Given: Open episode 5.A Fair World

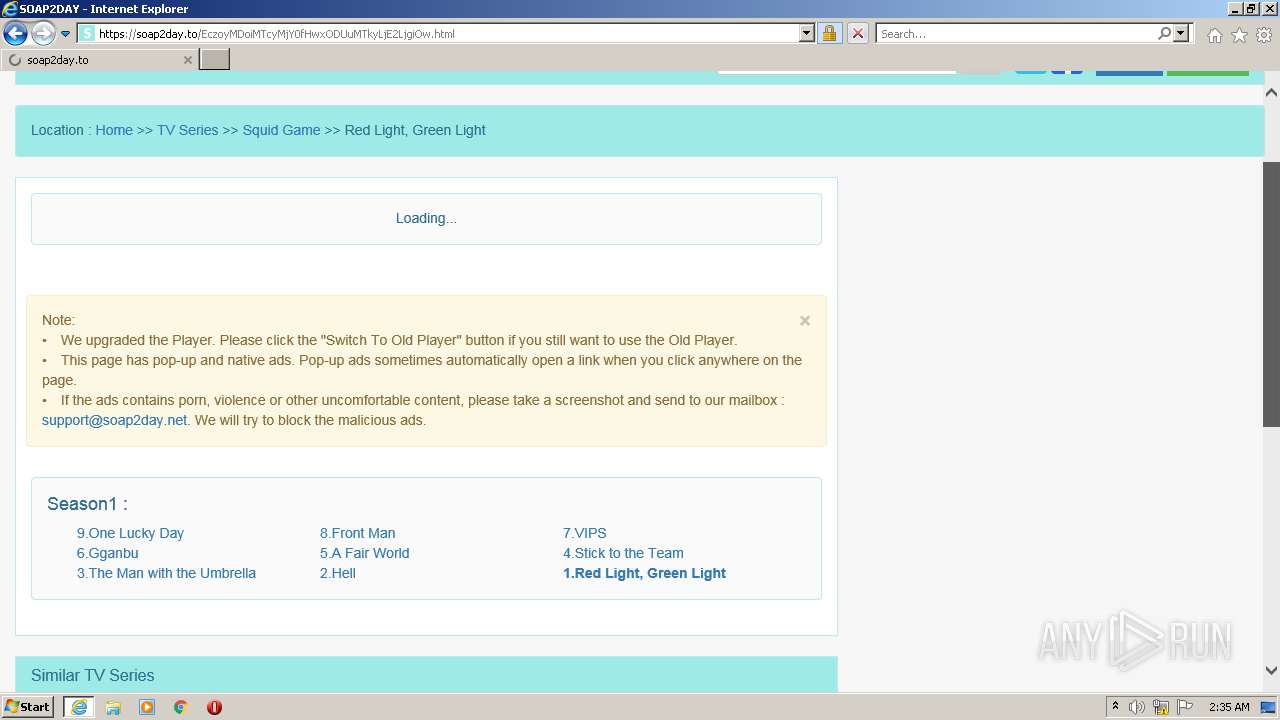Looking at the screenshot, I should (x=364, y=553).
